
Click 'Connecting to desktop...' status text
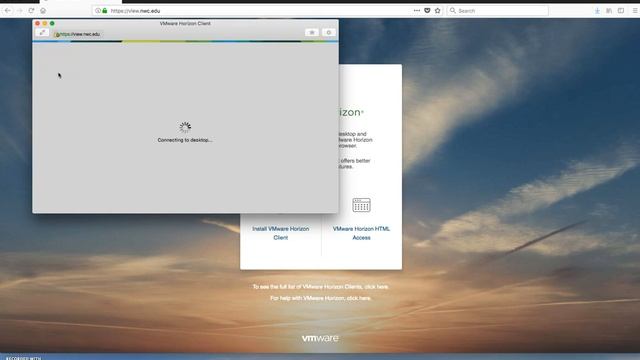click(x=185, y=140)
